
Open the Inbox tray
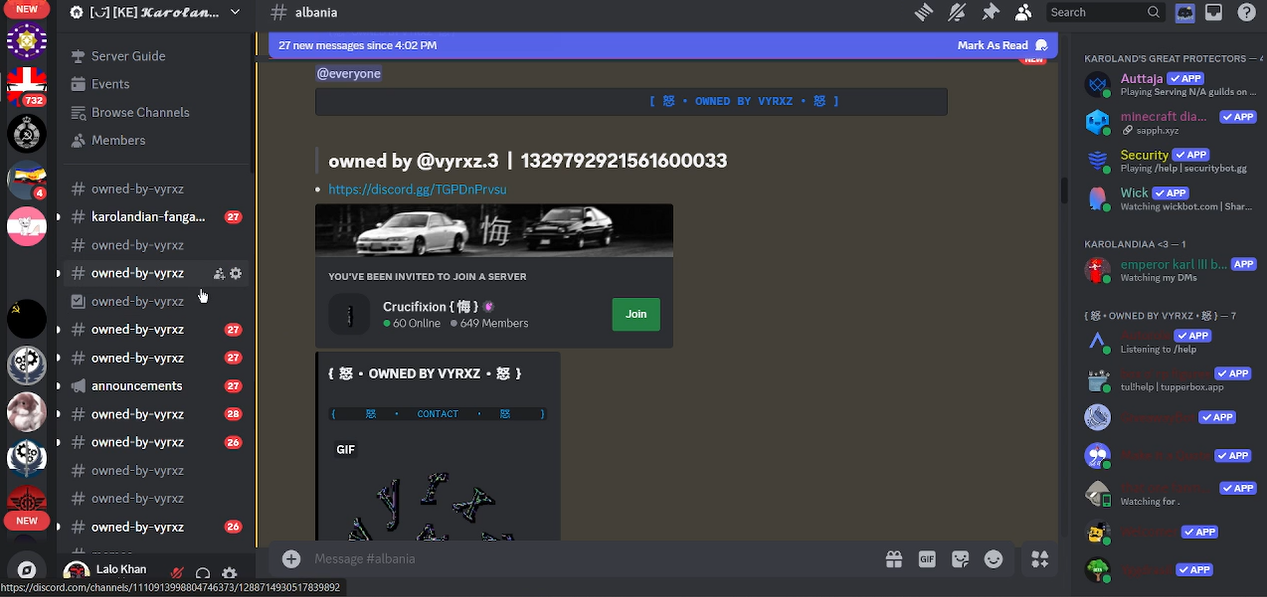point(1213,13)
